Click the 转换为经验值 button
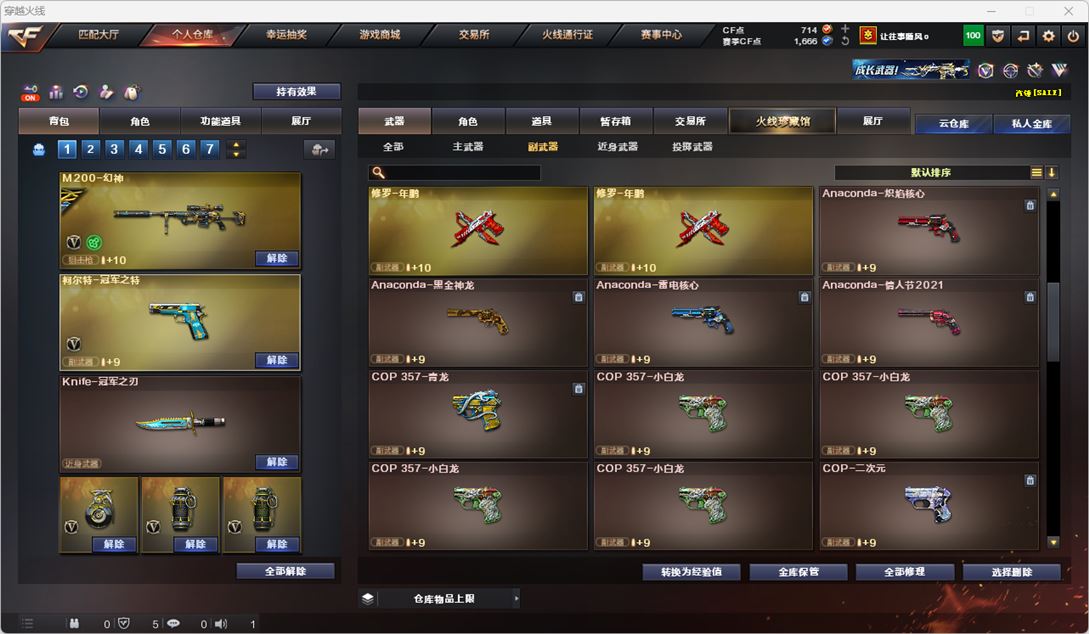The height and width of the screenshot is (634, 1089). pyautogui.click(x=691, y=572)
